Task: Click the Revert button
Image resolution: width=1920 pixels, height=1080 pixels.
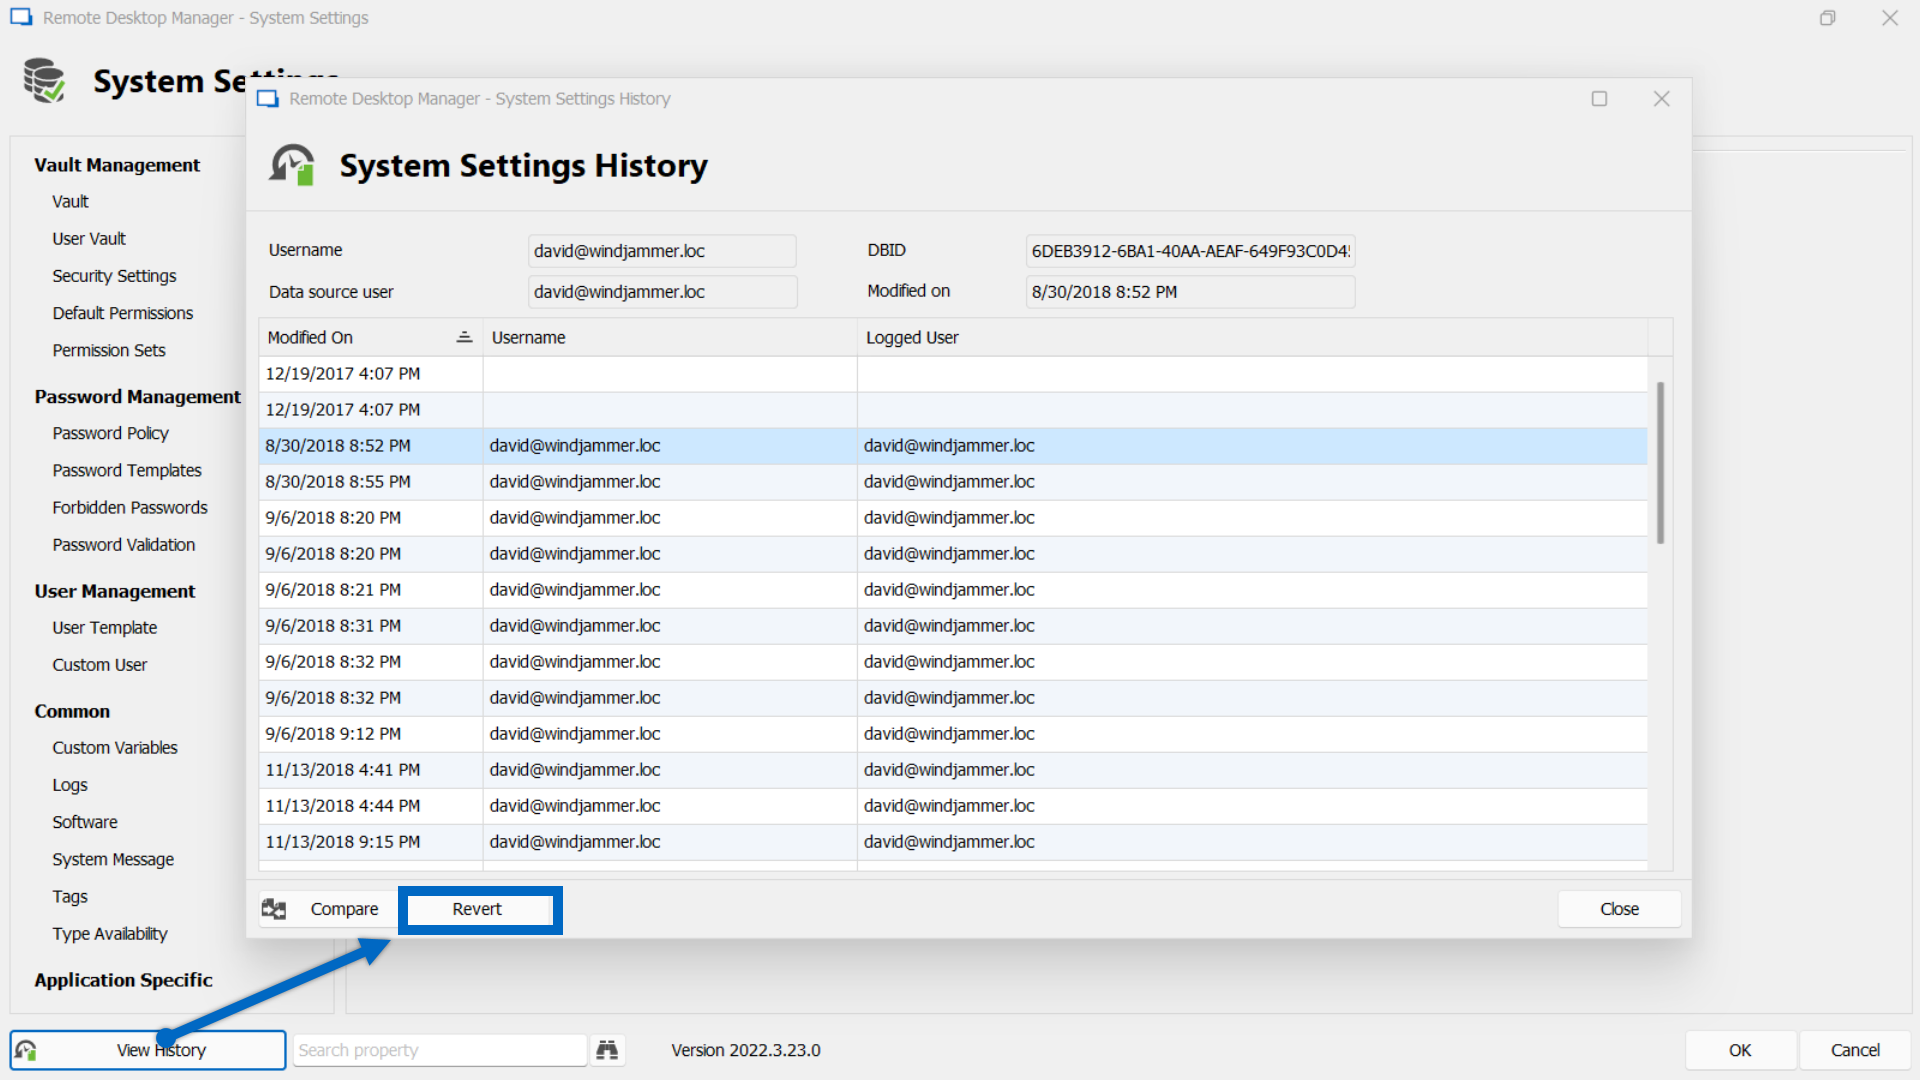Action: [x=479, y=909]
